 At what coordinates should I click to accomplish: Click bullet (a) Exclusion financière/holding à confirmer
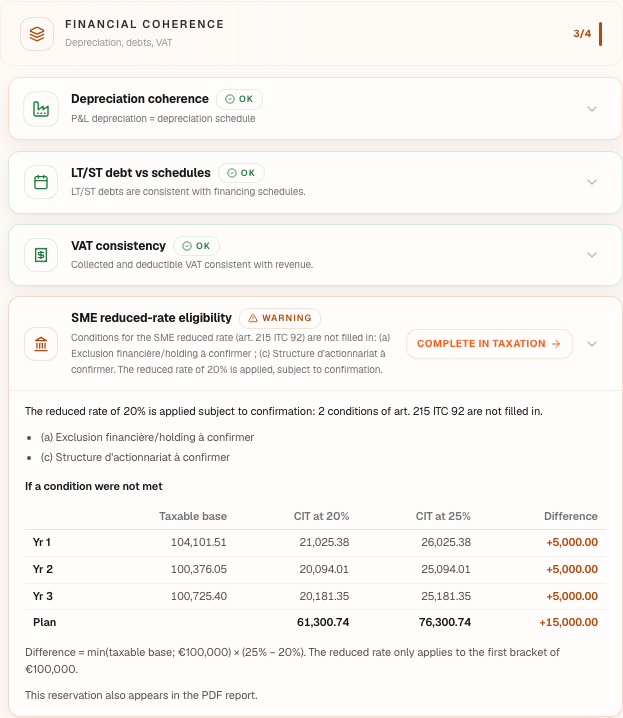[x=147, y=438]
